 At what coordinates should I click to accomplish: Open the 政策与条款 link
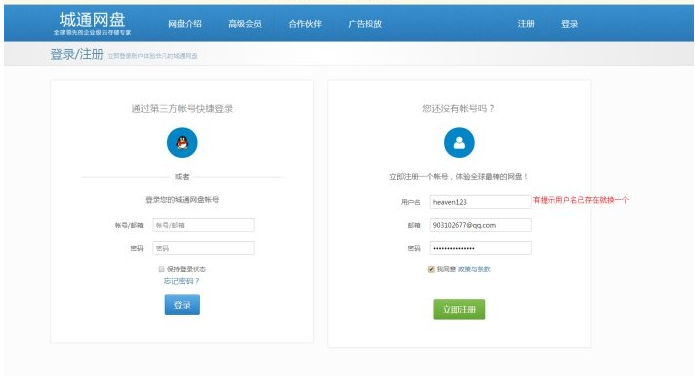point(474,269)
